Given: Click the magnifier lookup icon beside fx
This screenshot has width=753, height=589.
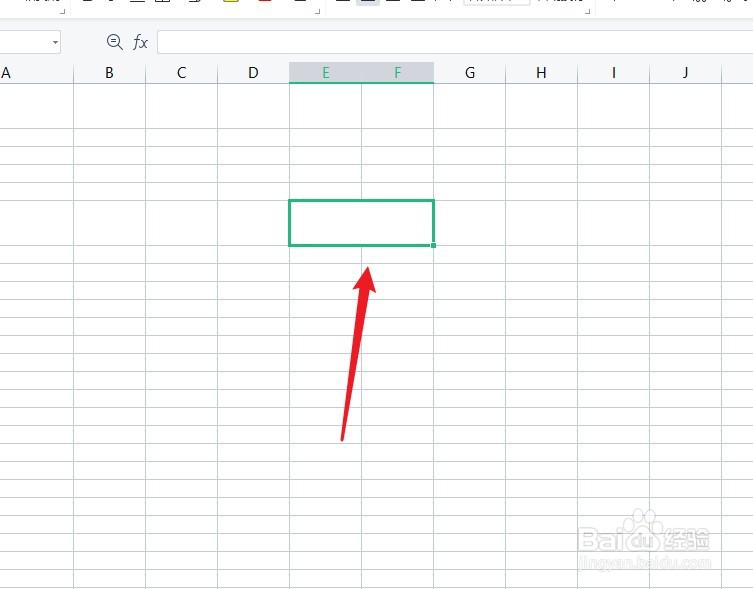Looking at the screenshot, I should click(x=114, y=42).
